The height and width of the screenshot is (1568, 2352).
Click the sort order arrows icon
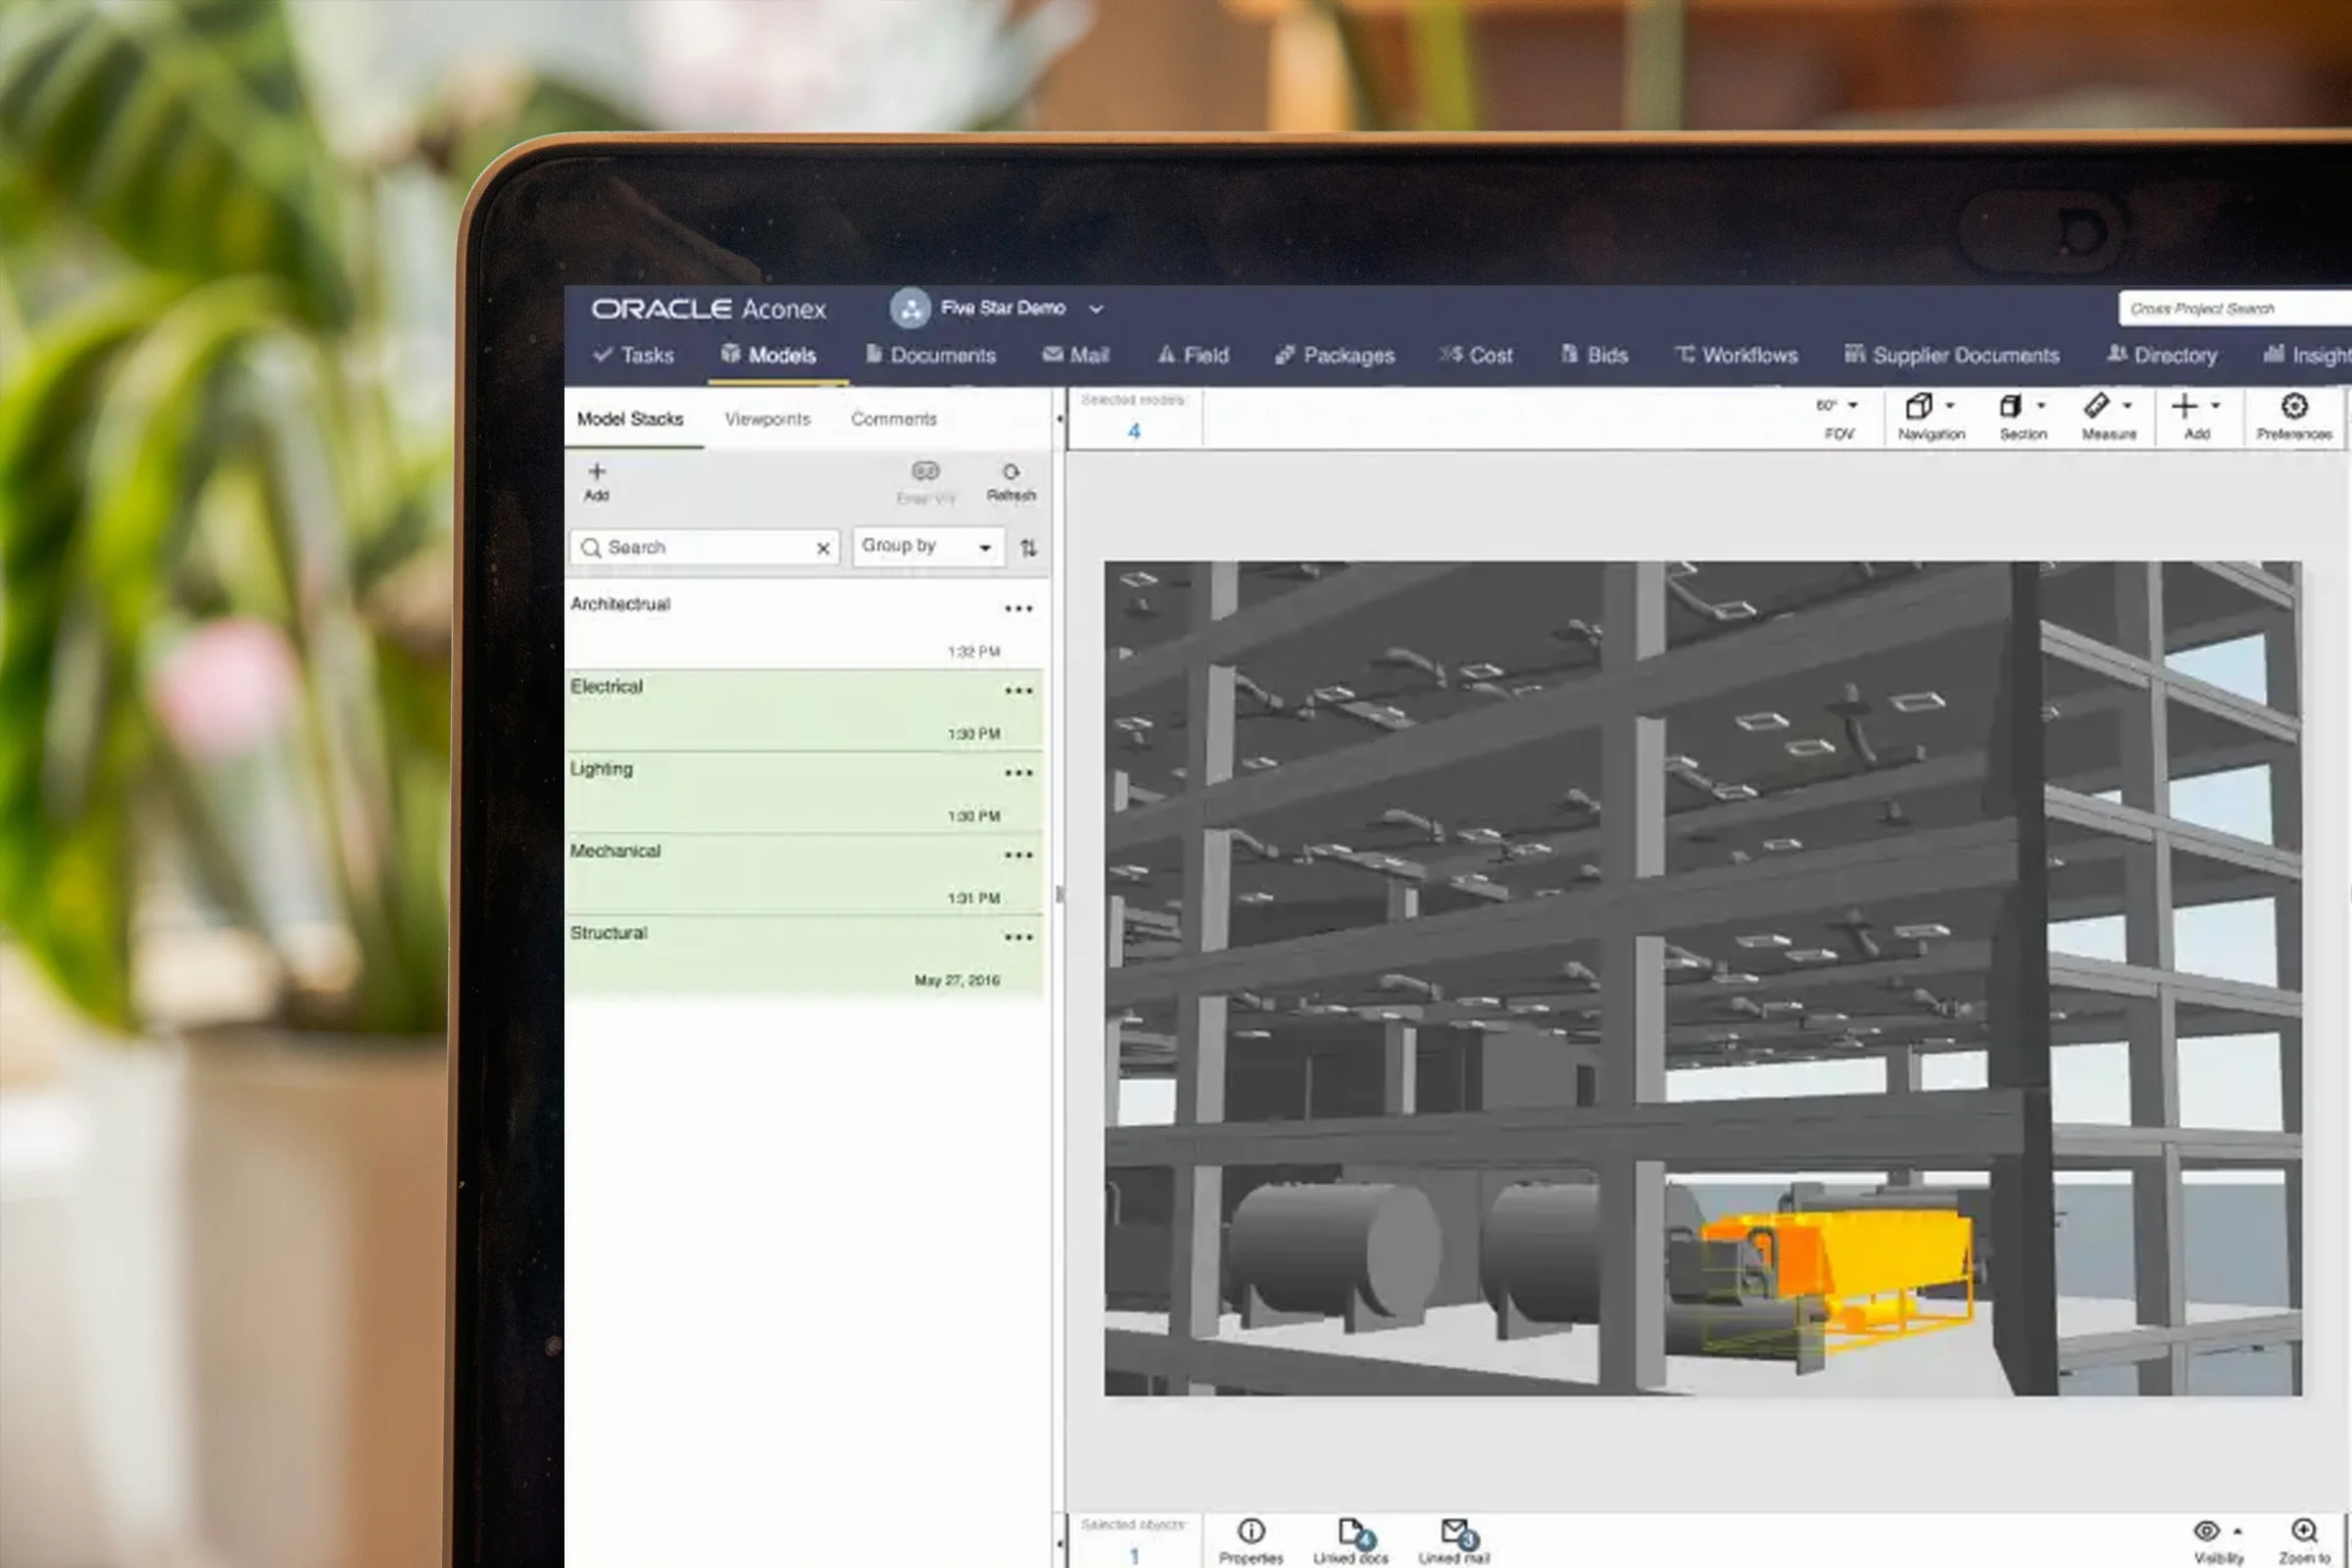point(1028,548)
